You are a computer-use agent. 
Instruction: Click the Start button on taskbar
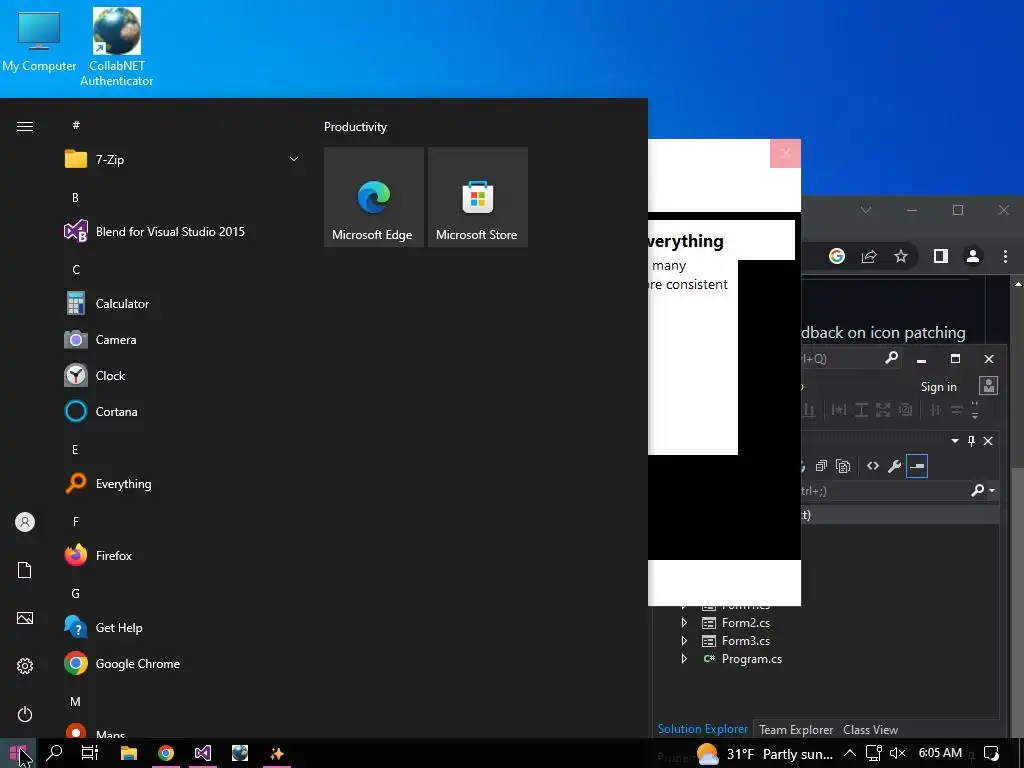(18, 754)
